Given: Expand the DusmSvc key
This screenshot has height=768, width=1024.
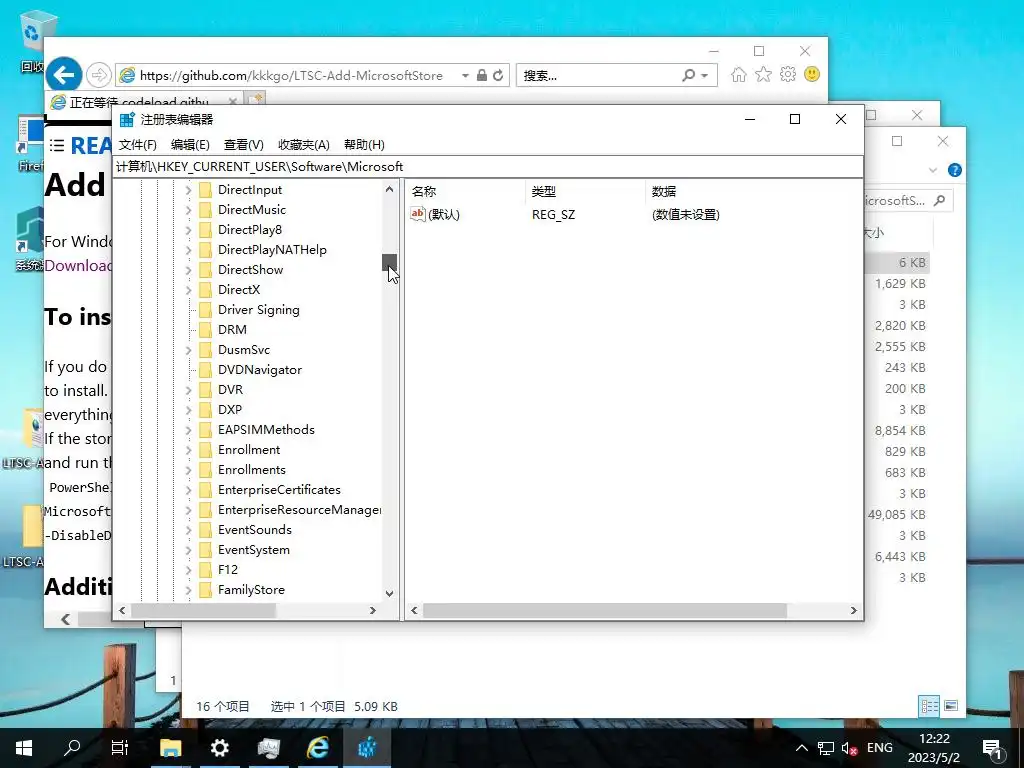Looking at the screenshot, I should (x=189, y=350).
